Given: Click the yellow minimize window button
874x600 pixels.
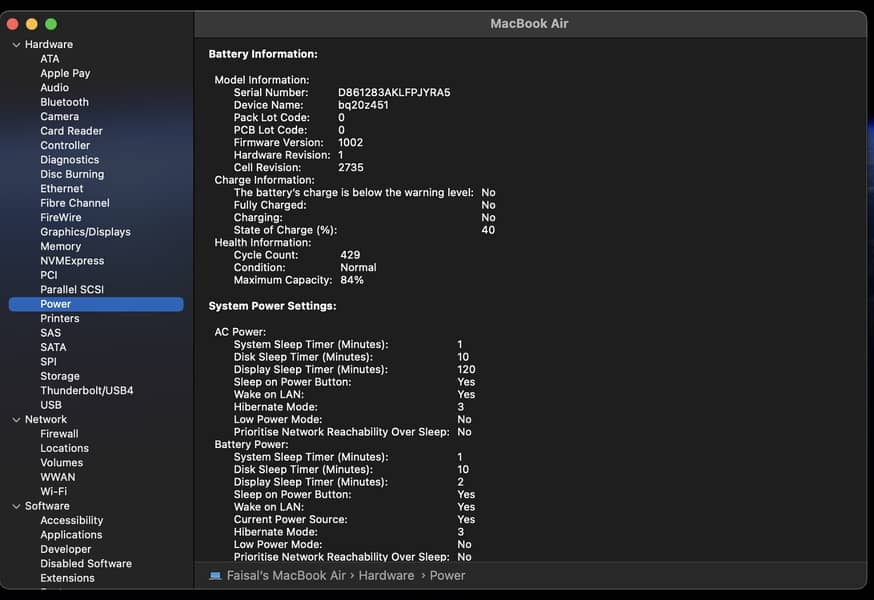Looking at the screenshot, I should pyautogui.click(x=32, y=23).
